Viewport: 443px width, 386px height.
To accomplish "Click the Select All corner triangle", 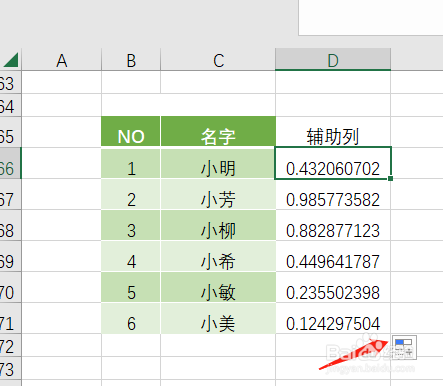I will pyautogui.click(x=11, y=60).
